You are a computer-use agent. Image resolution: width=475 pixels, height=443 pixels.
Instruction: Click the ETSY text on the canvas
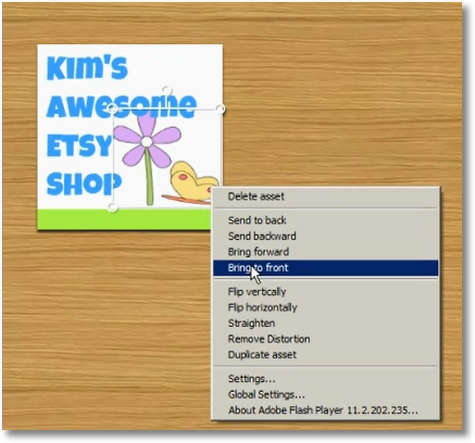click(79, 145)
